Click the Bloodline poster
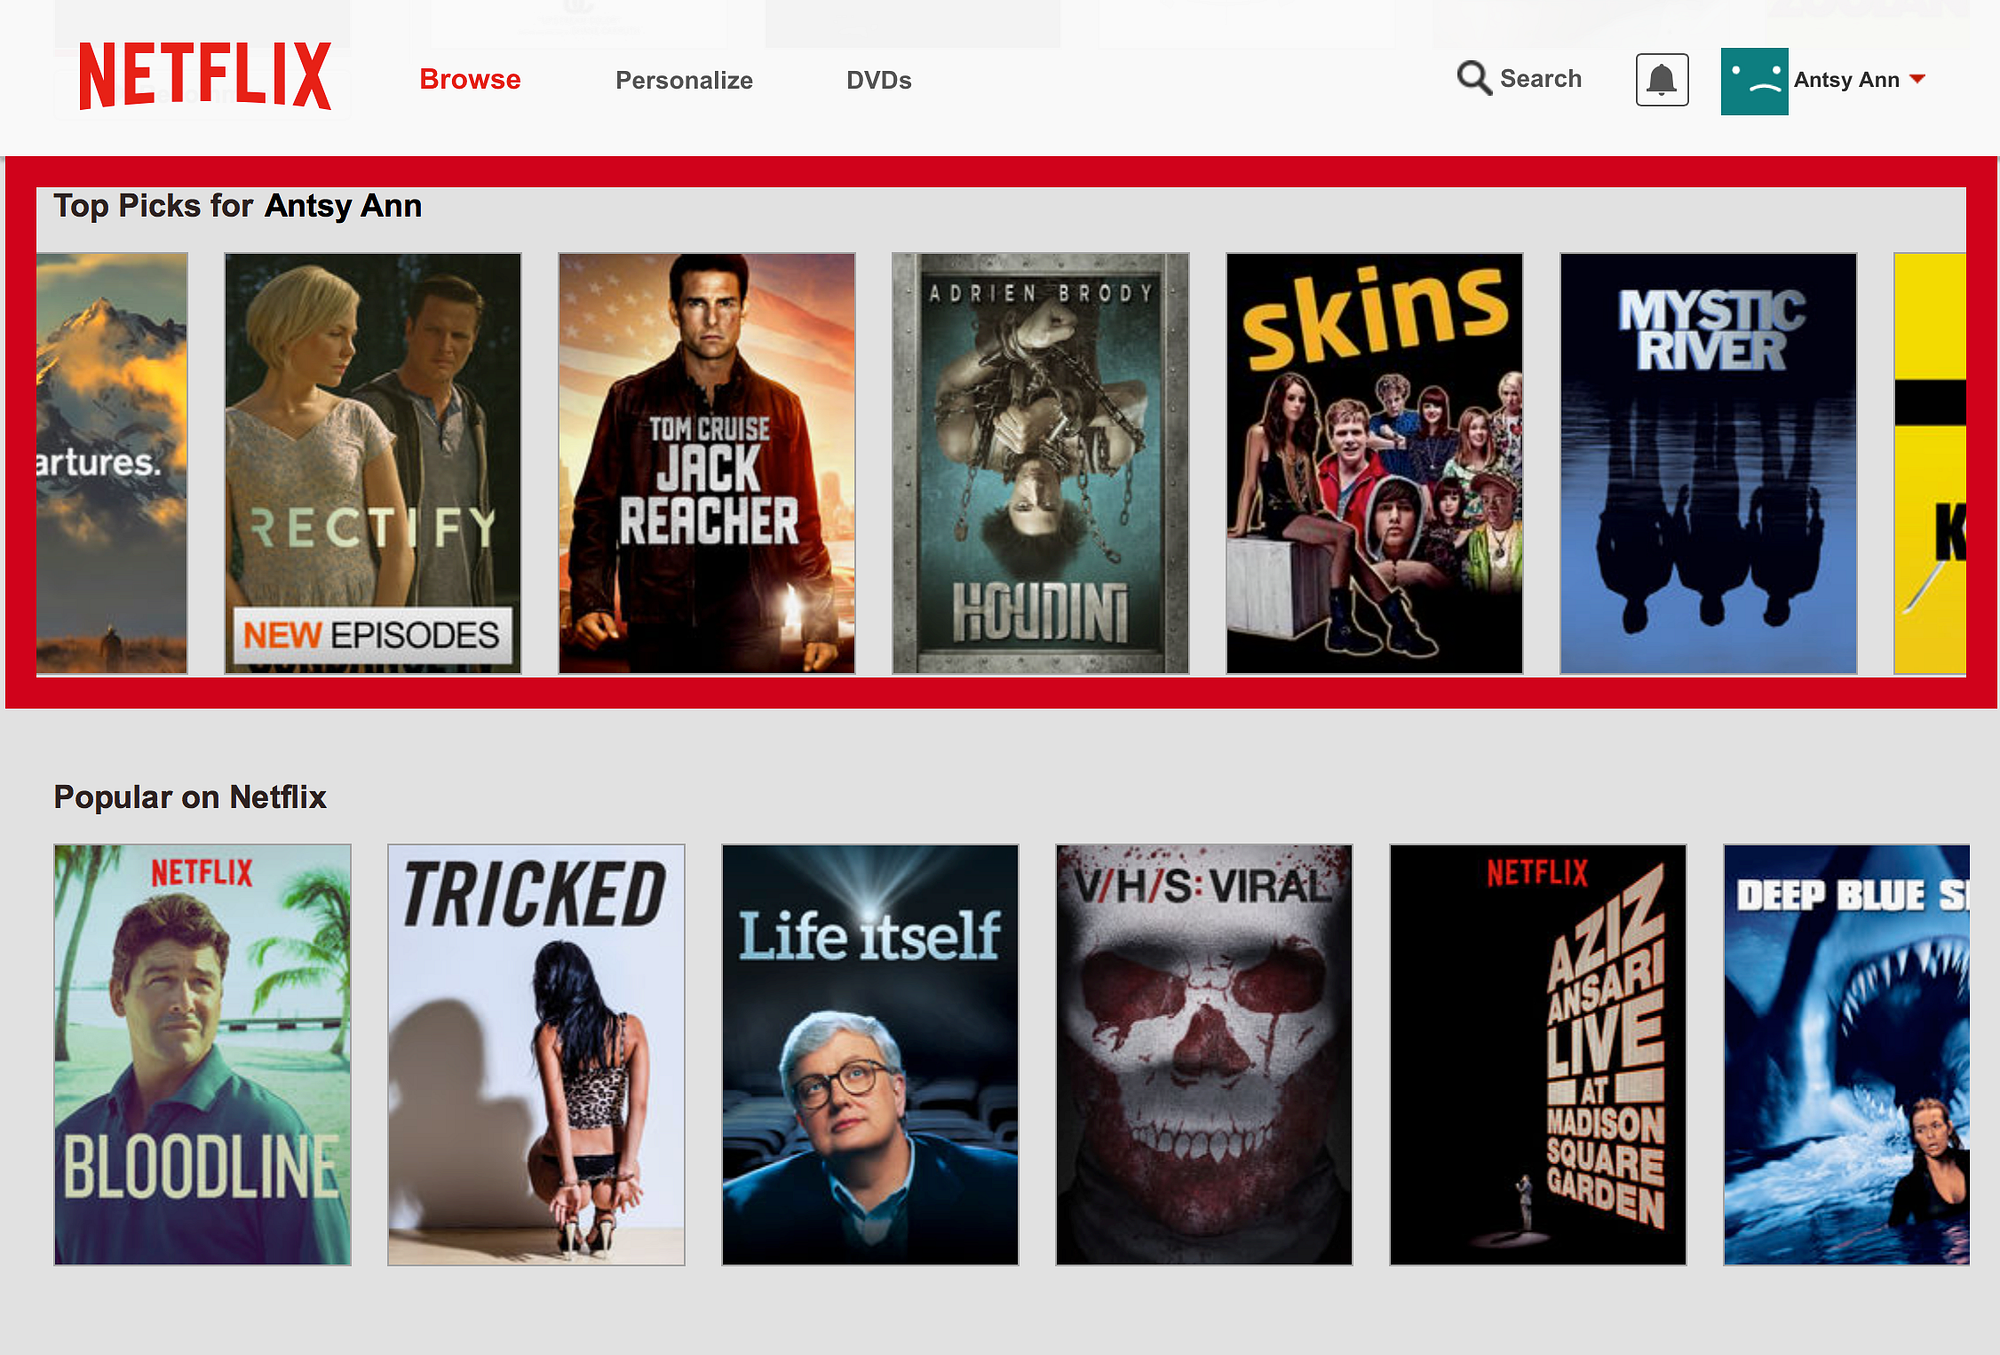The width and height of the screenshot is (2000, 1355). click(x=202, y=1054)
